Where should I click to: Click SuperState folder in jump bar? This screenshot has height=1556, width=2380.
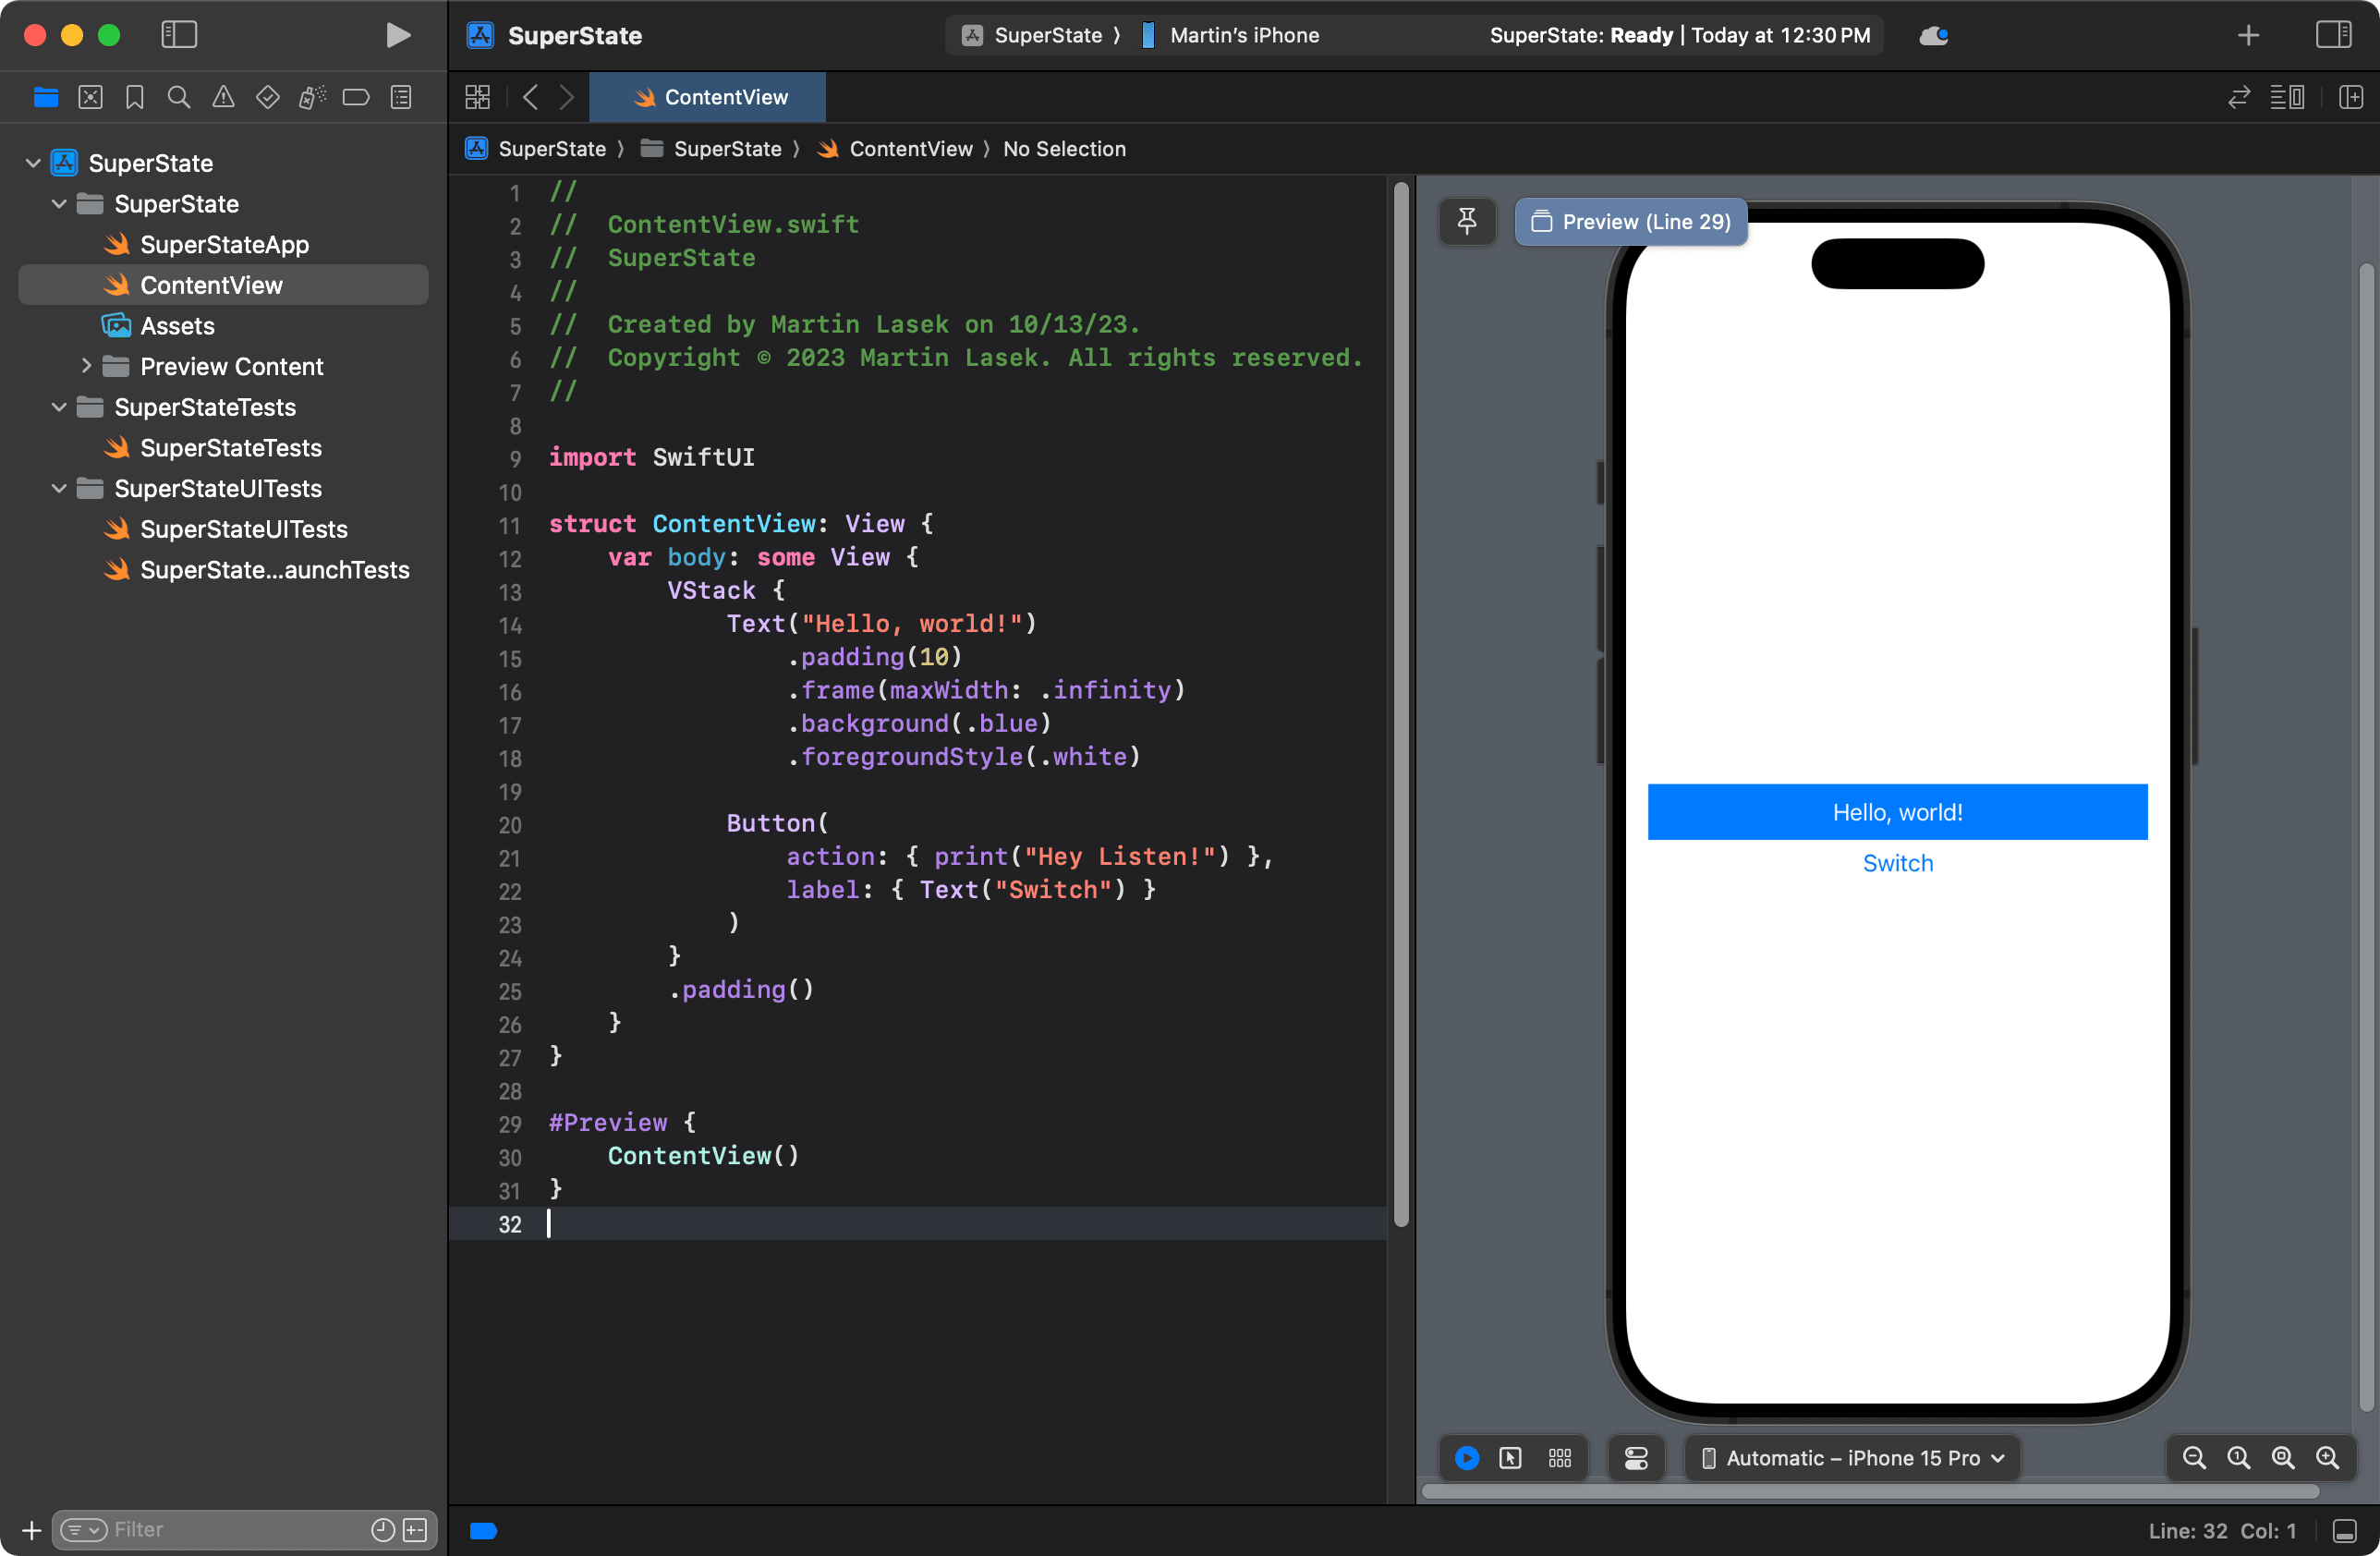pyautogui.click(x=711, y=149)
